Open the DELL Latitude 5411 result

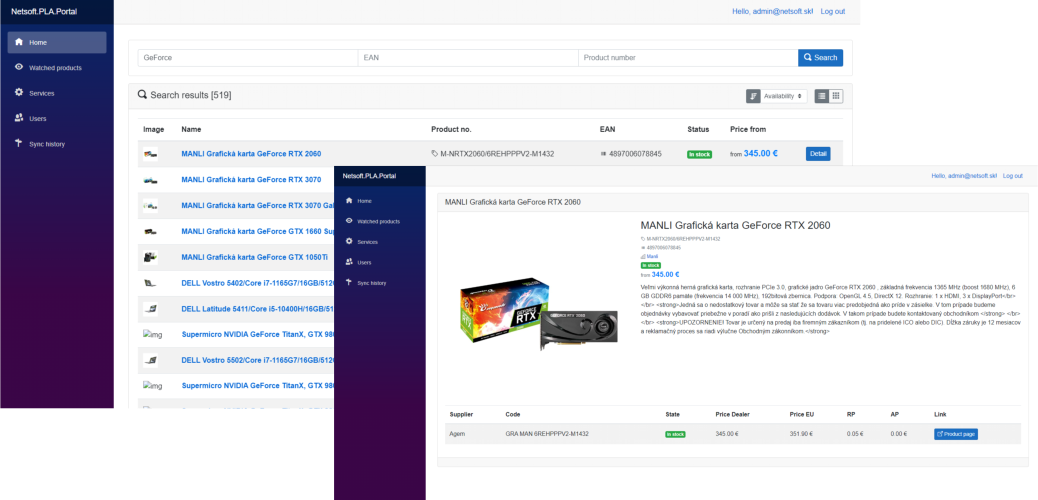[x=258, y=309]
